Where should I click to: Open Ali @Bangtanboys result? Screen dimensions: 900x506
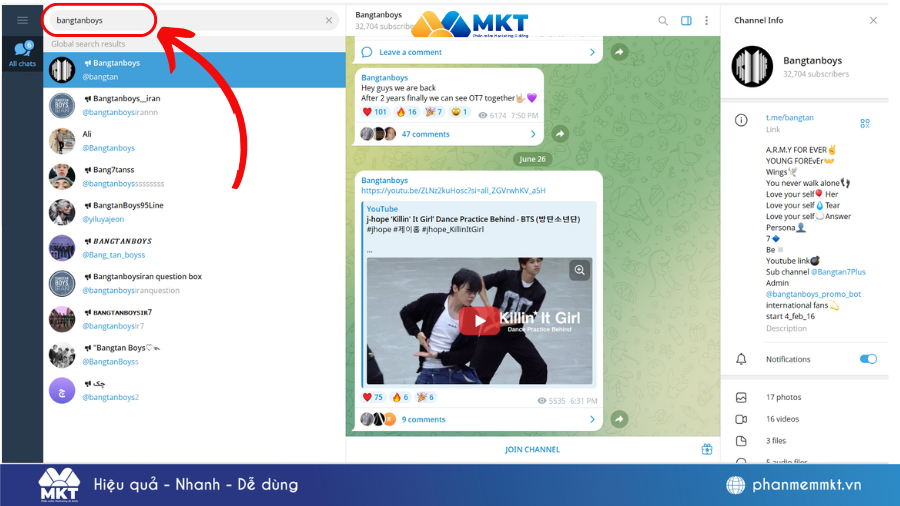(x=195, y=141)
